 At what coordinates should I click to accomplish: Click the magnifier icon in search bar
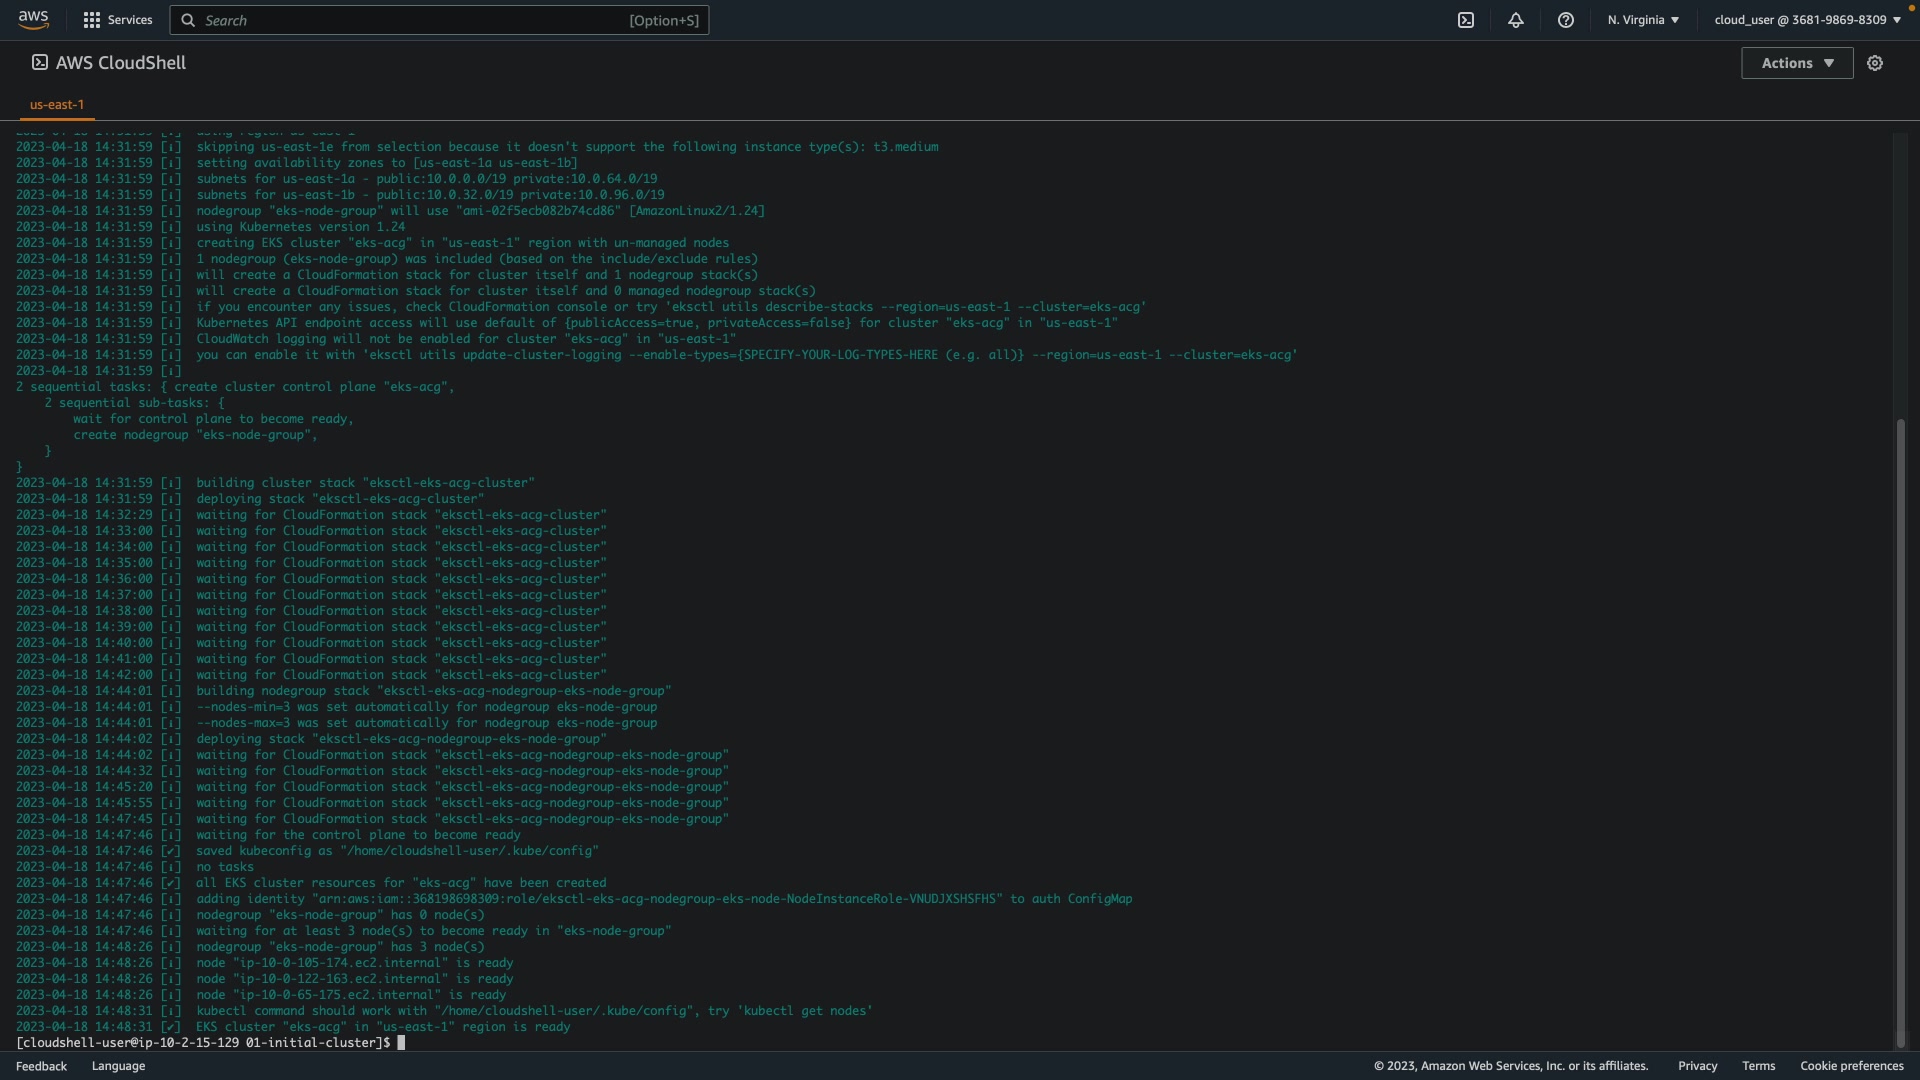click(x=188, y=20)
